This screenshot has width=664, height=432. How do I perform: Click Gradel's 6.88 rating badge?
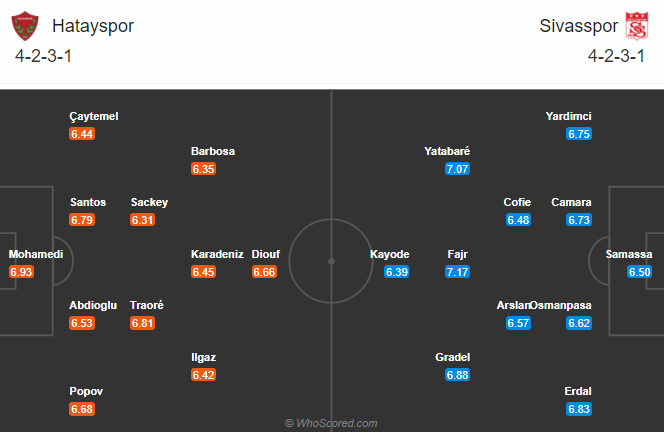(457, 375)
